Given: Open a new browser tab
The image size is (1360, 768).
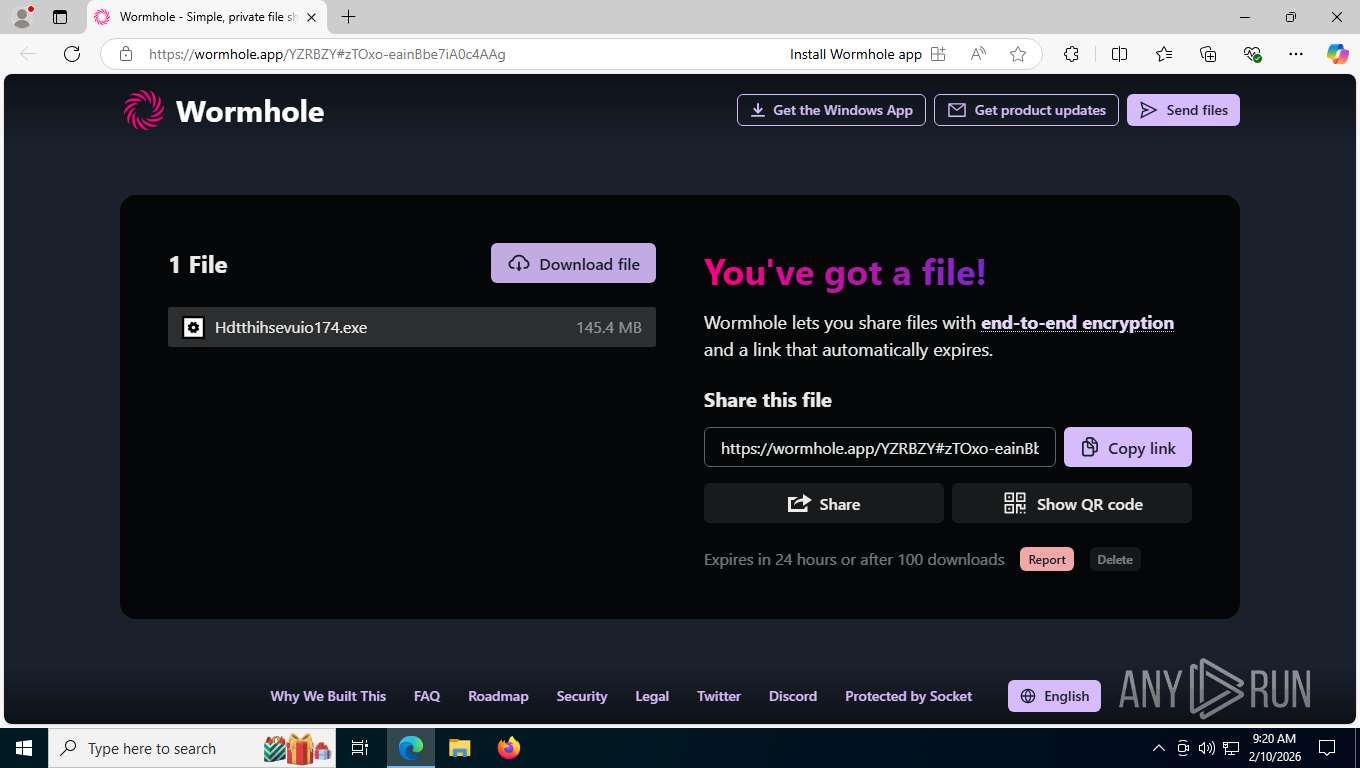Looking at the screenshot, I should point(348,17).
